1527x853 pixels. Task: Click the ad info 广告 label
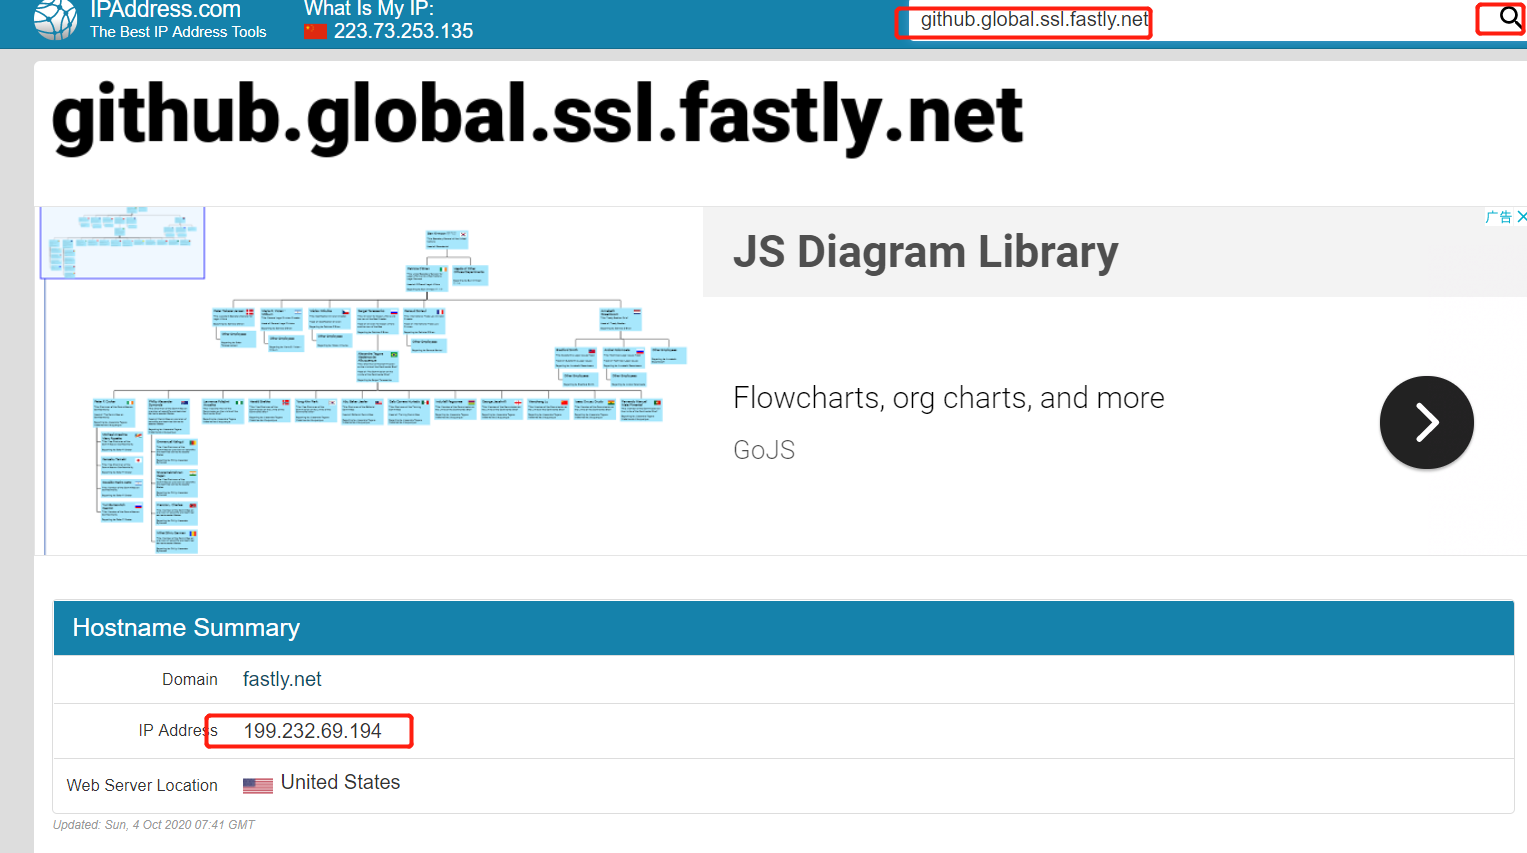coord(1499,217)
